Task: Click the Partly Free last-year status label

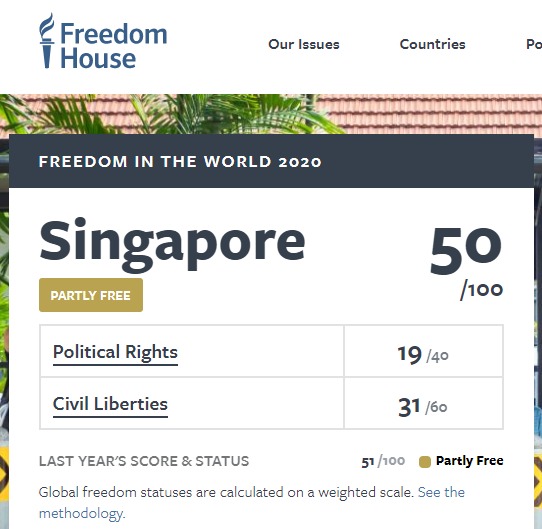Action: 469,461
